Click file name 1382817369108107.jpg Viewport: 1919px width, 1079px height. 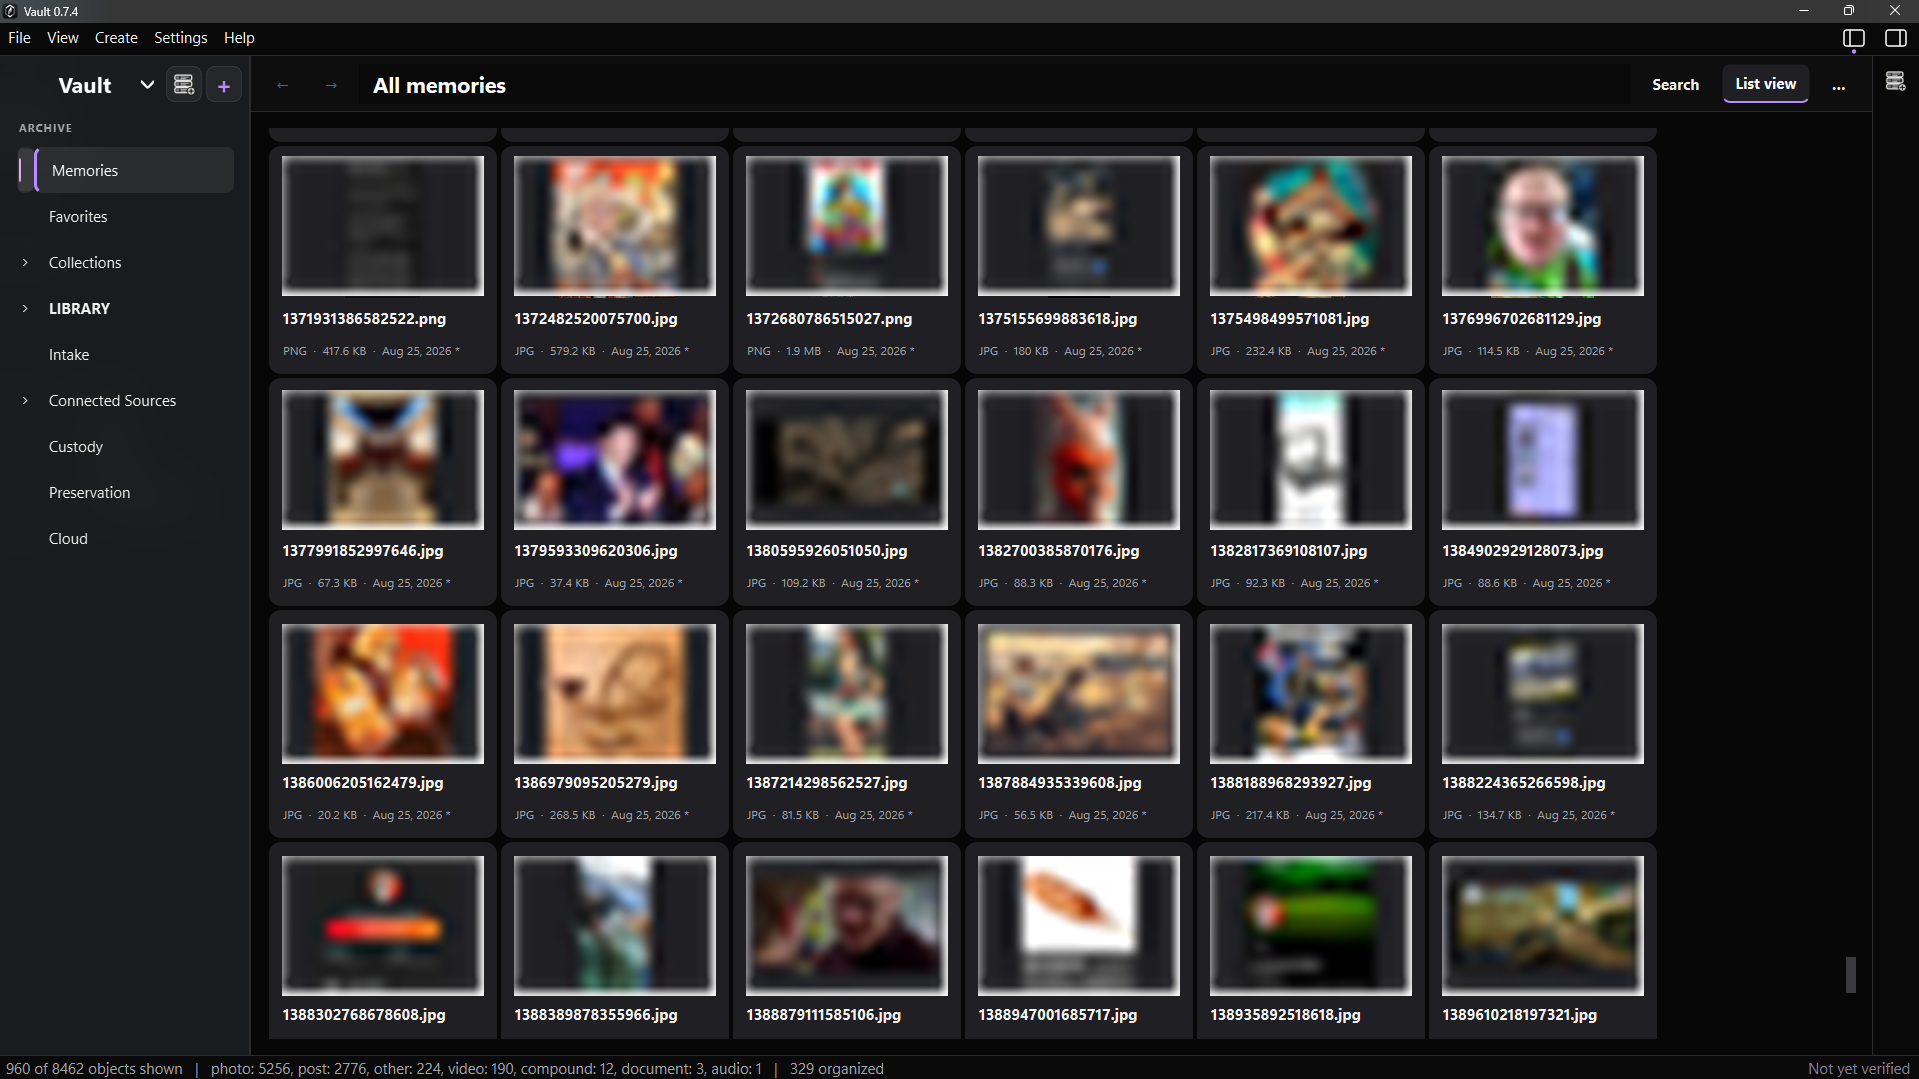pyautogui.click(x=1288, y=551)
